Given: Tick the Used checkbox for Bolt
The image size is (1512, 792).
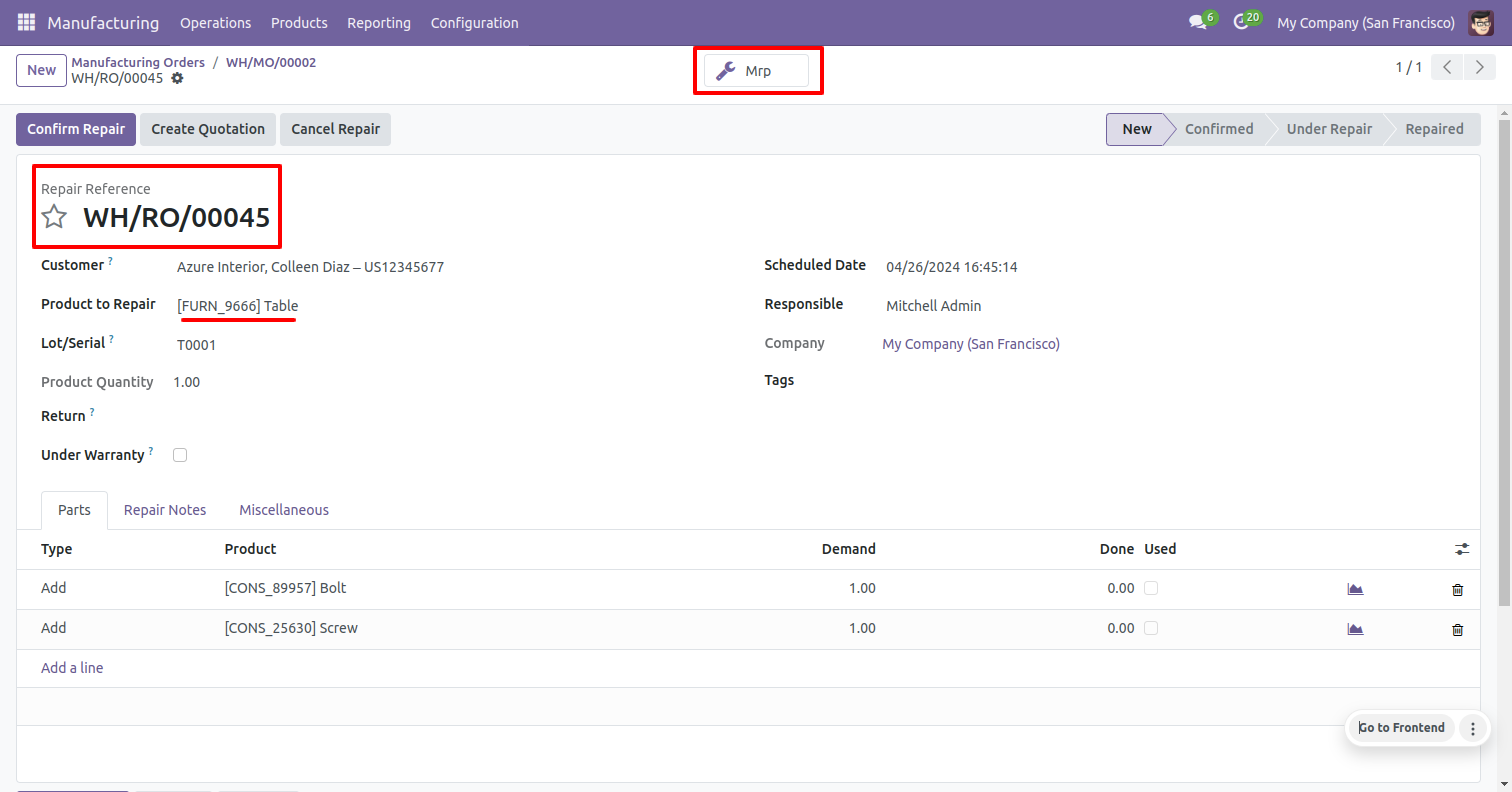Looking at the screenshot, I should coord(1151,588).
